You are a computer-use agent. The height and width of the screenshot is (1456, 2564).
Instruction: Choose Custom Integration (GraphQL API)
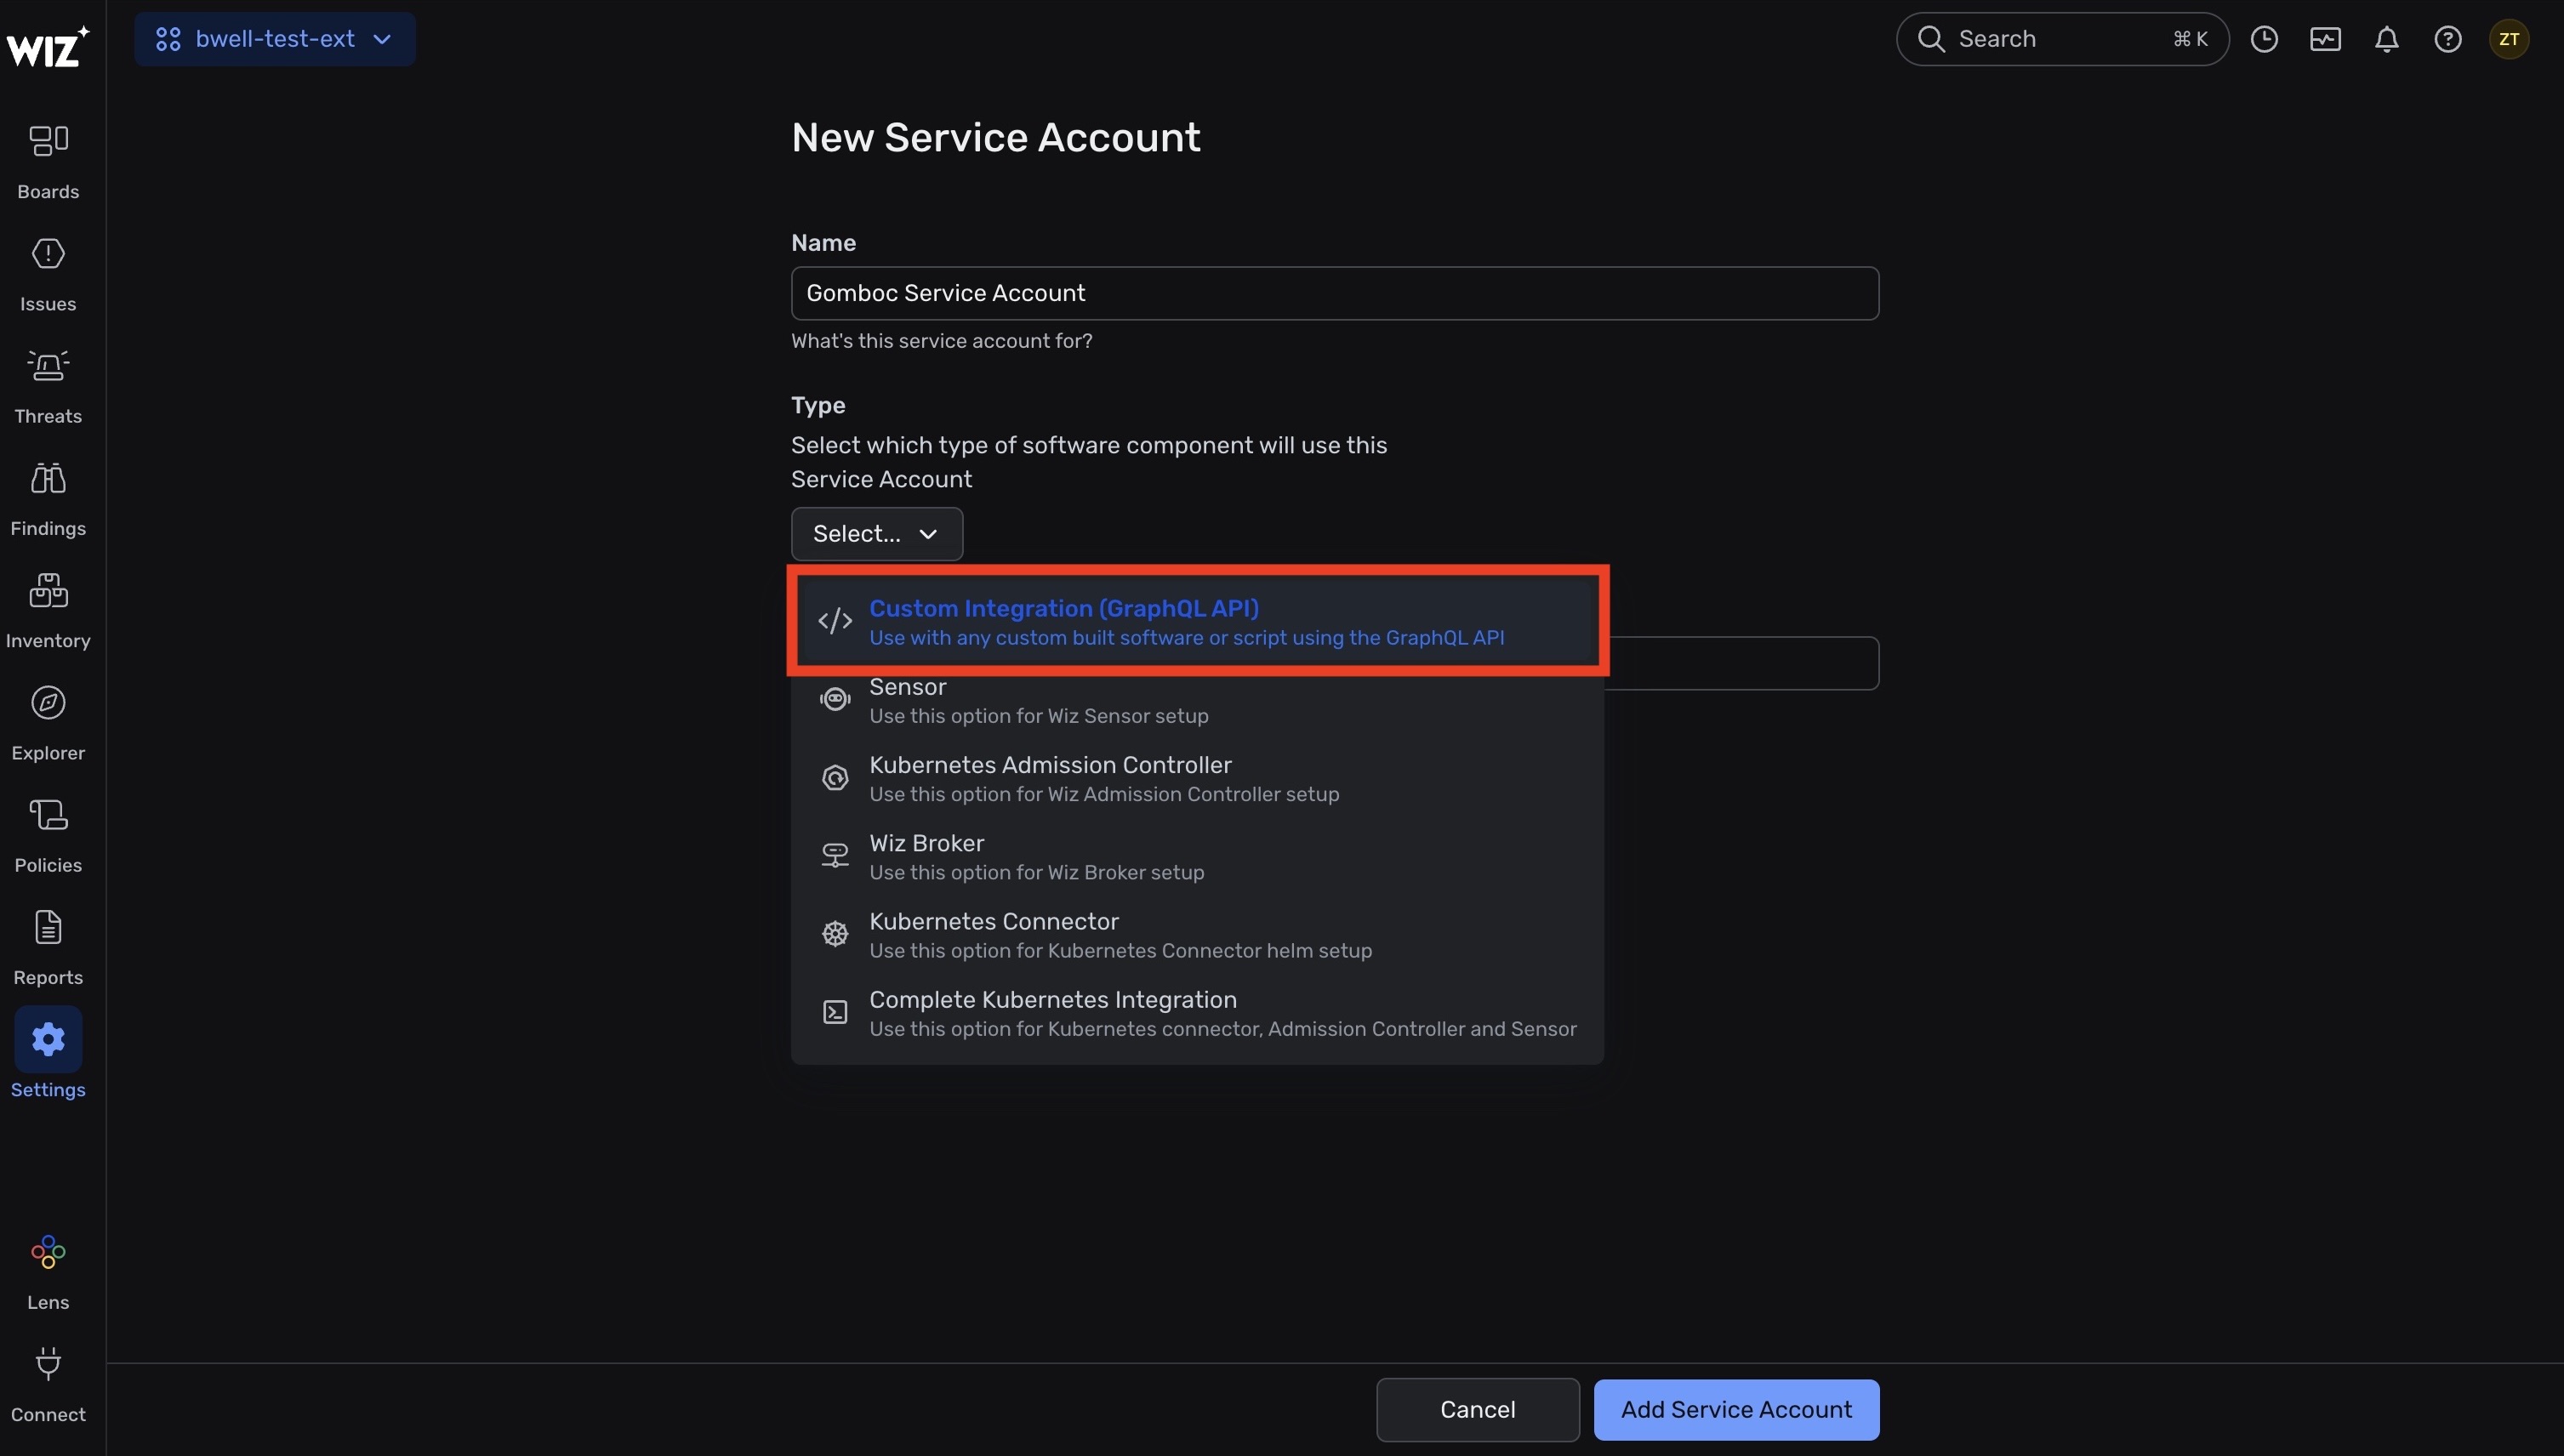[1197, 621]
